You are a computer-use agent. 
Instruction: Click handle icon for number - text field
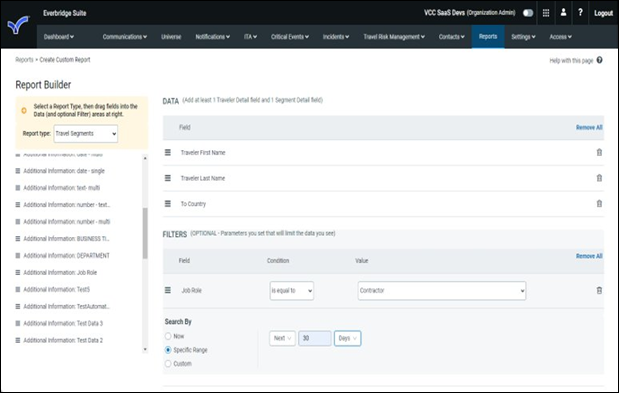point(18,205)
